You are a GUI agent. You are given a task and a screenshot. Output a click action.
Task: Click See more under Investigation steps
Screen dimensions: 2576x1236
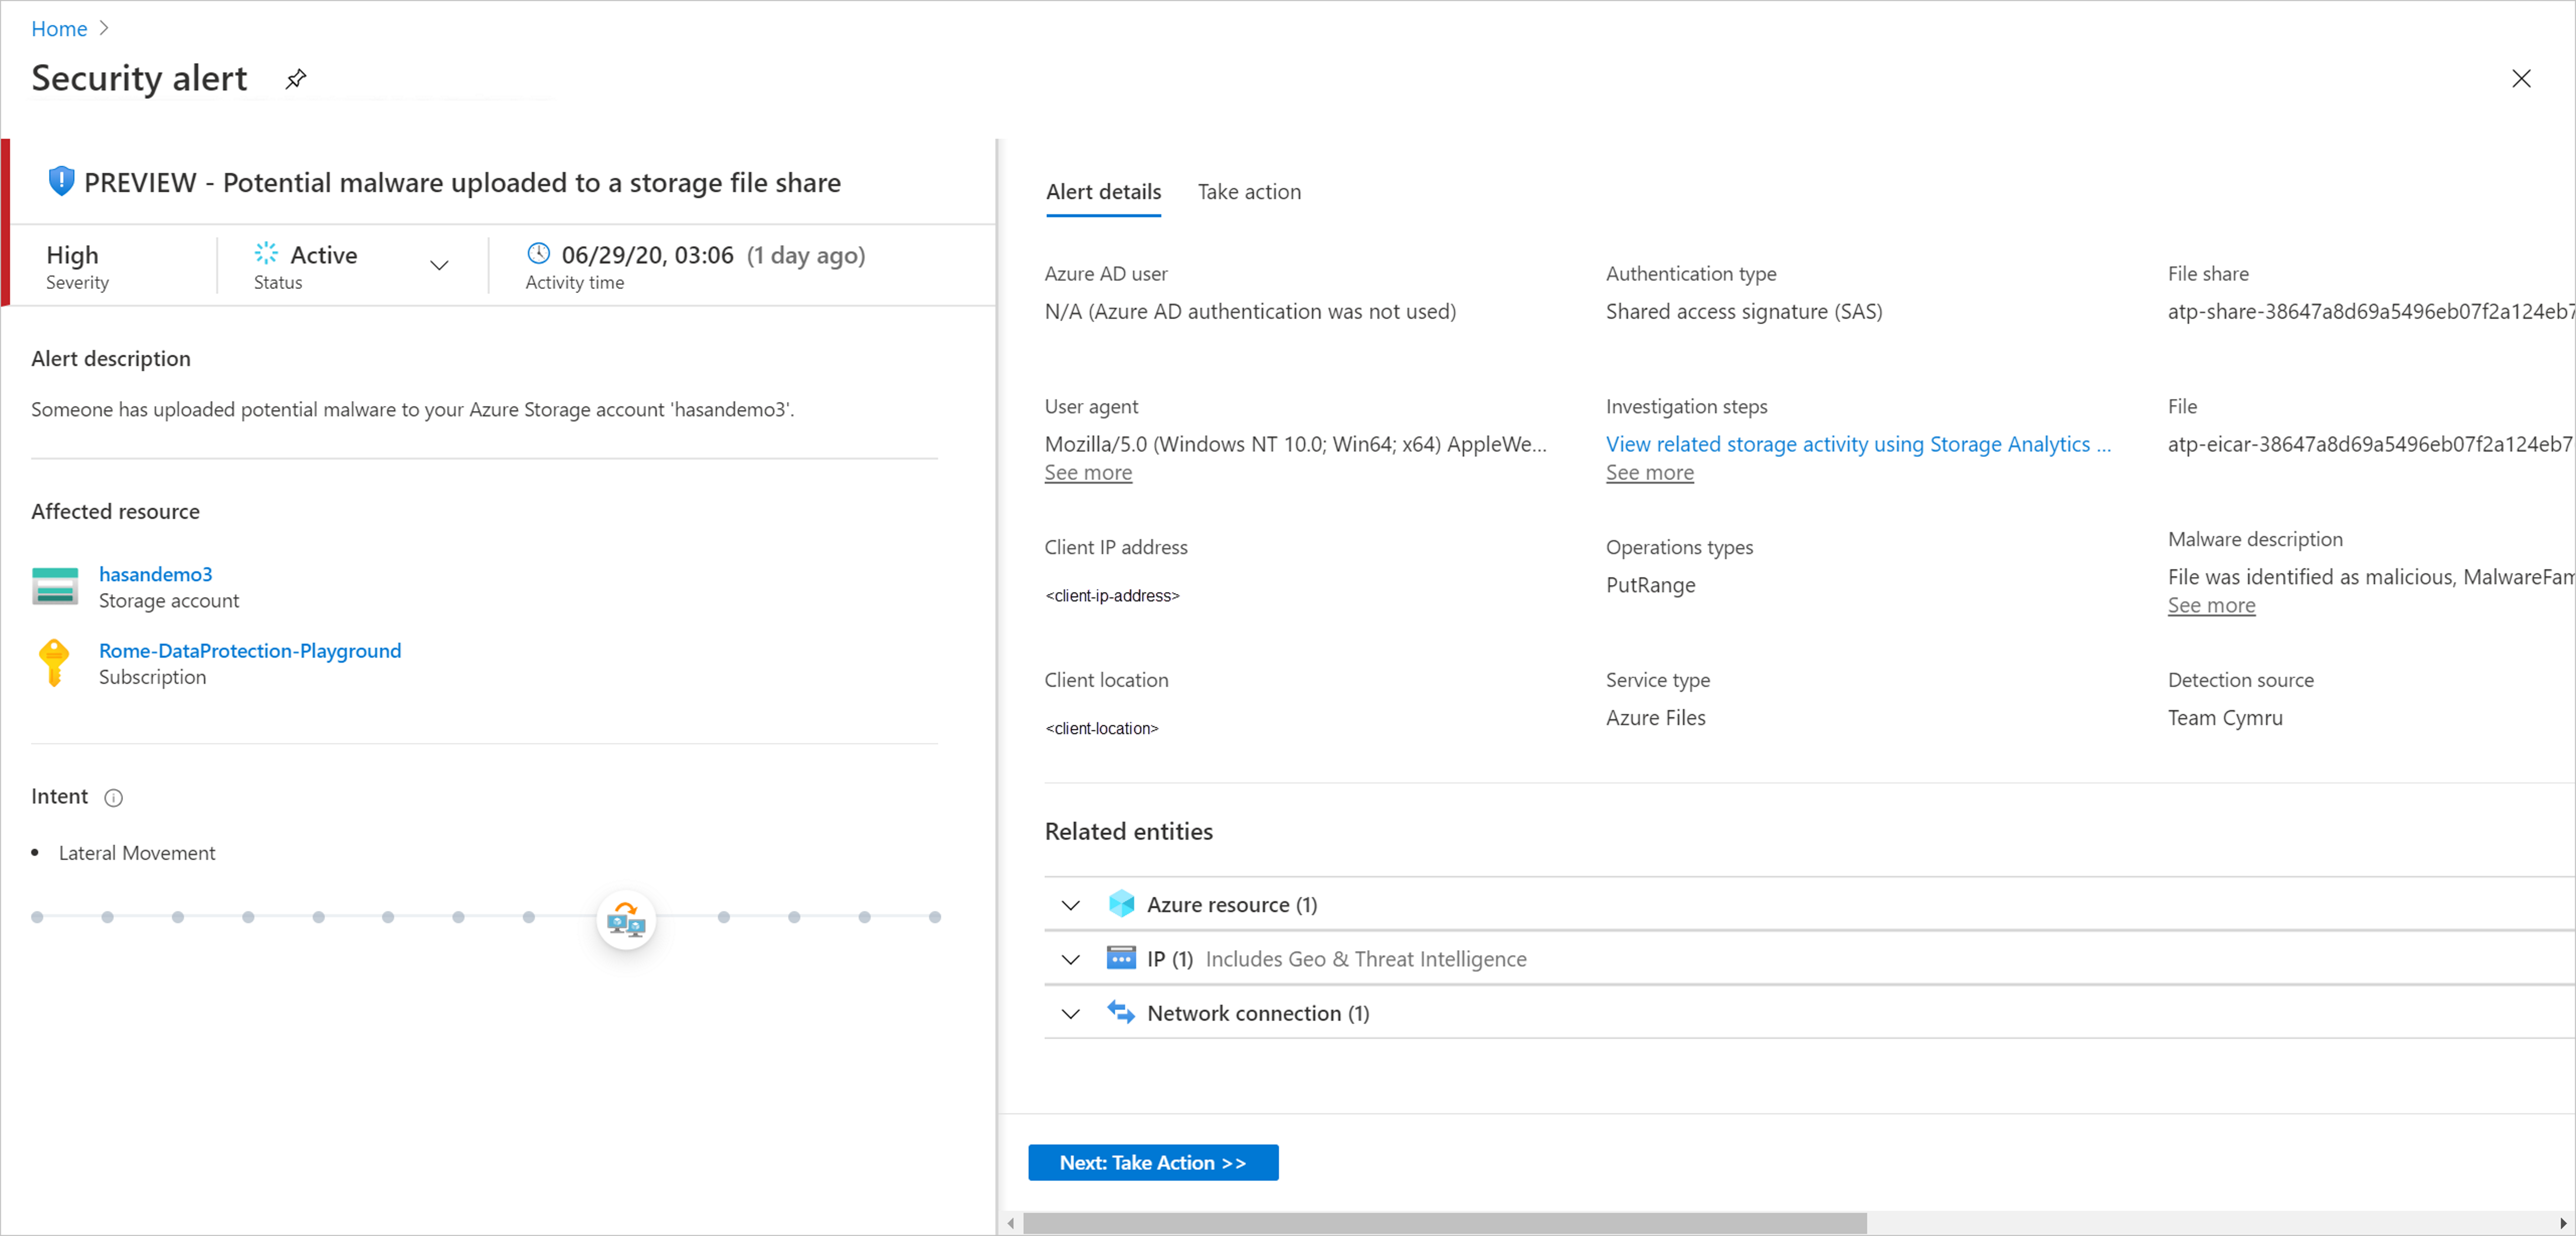tap(1649, 472)
